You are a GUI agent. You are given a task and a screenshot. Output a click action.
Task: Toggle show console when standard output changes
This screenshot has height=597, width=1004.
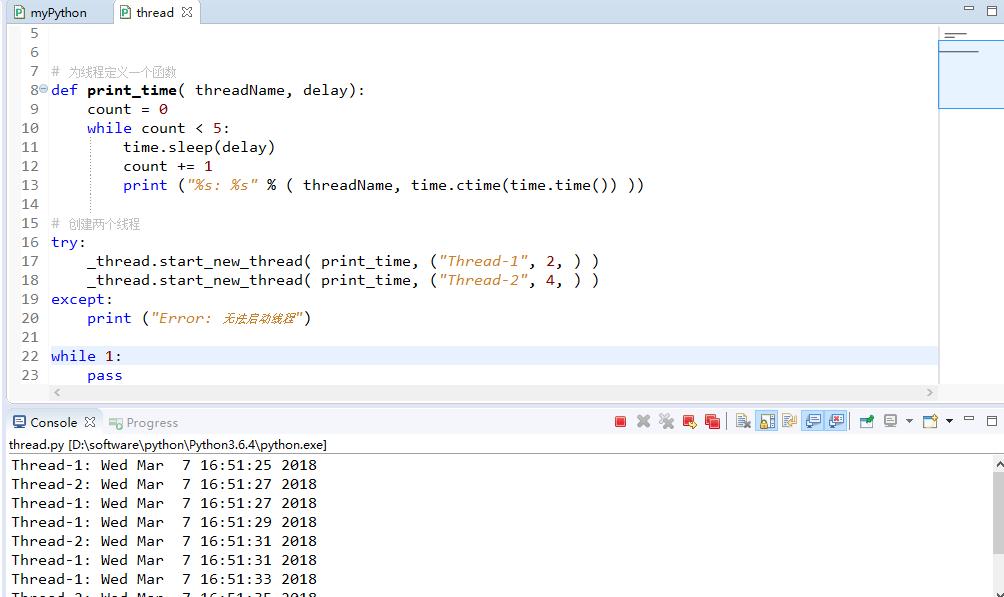813,421
